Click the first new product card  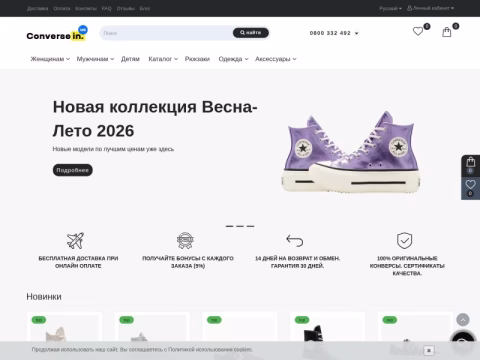click(x=64, y=328)
